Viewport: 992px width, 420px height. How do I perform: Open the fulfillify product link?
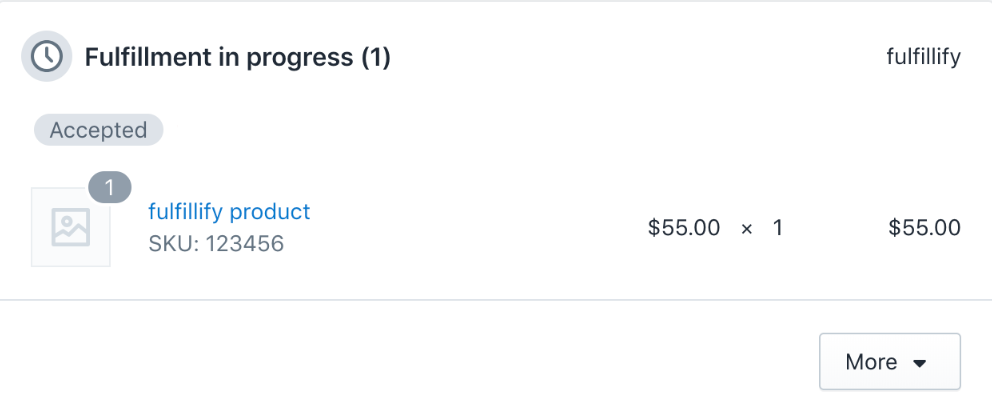tap(229, 211)
